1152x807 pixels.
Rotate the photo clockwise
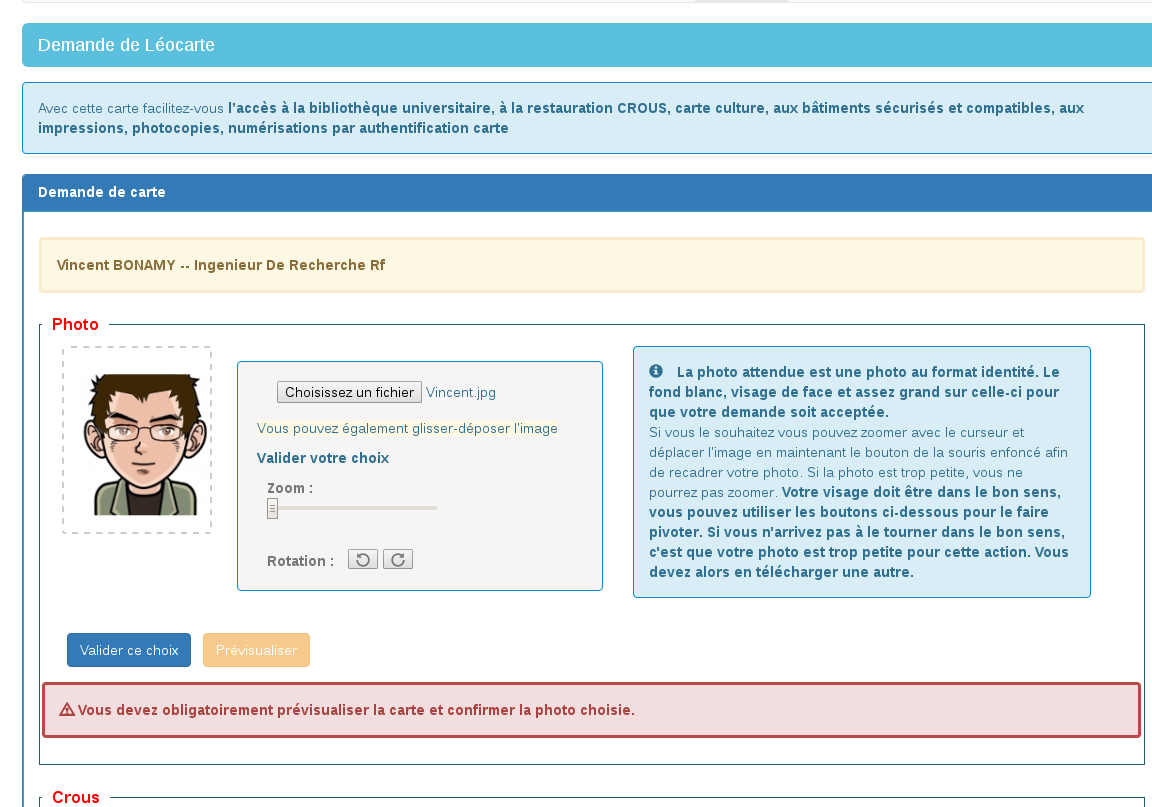pos(398,560)
